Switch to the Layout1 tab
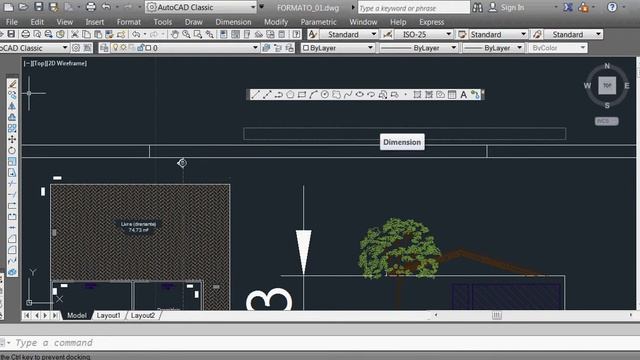This screenshot has height=360, width=640. (x=109, y=315)
